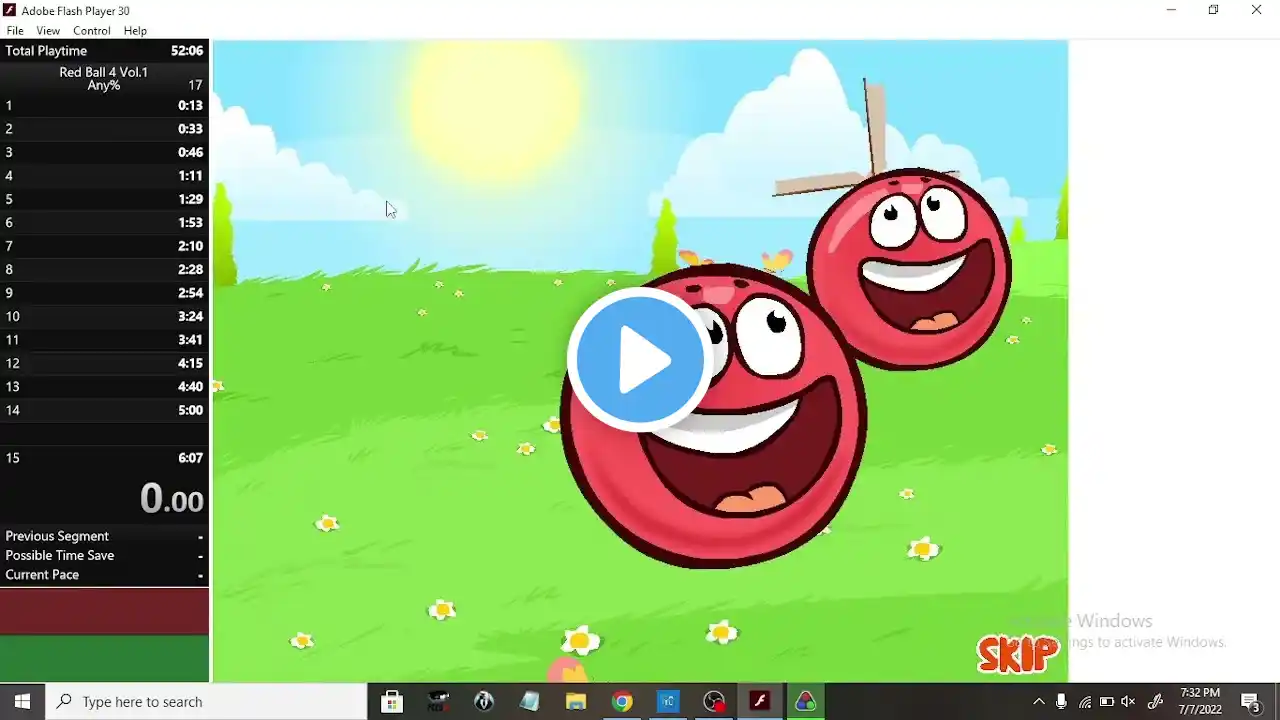Open the notification center icon

[1250, 701]
